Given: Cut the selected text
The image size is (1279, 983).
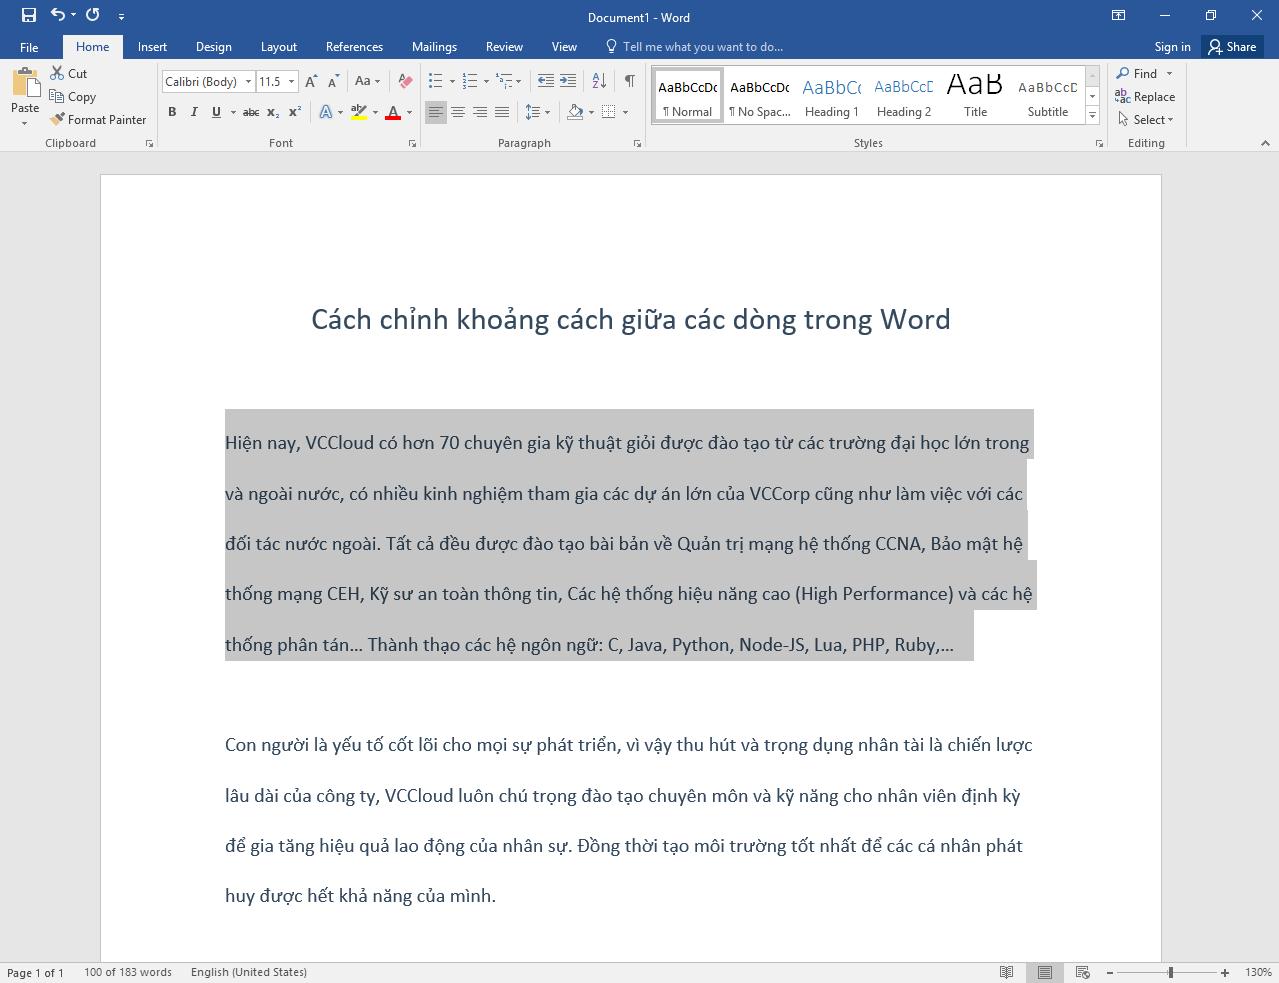Looking at the screenshot, I should (69, 73).
